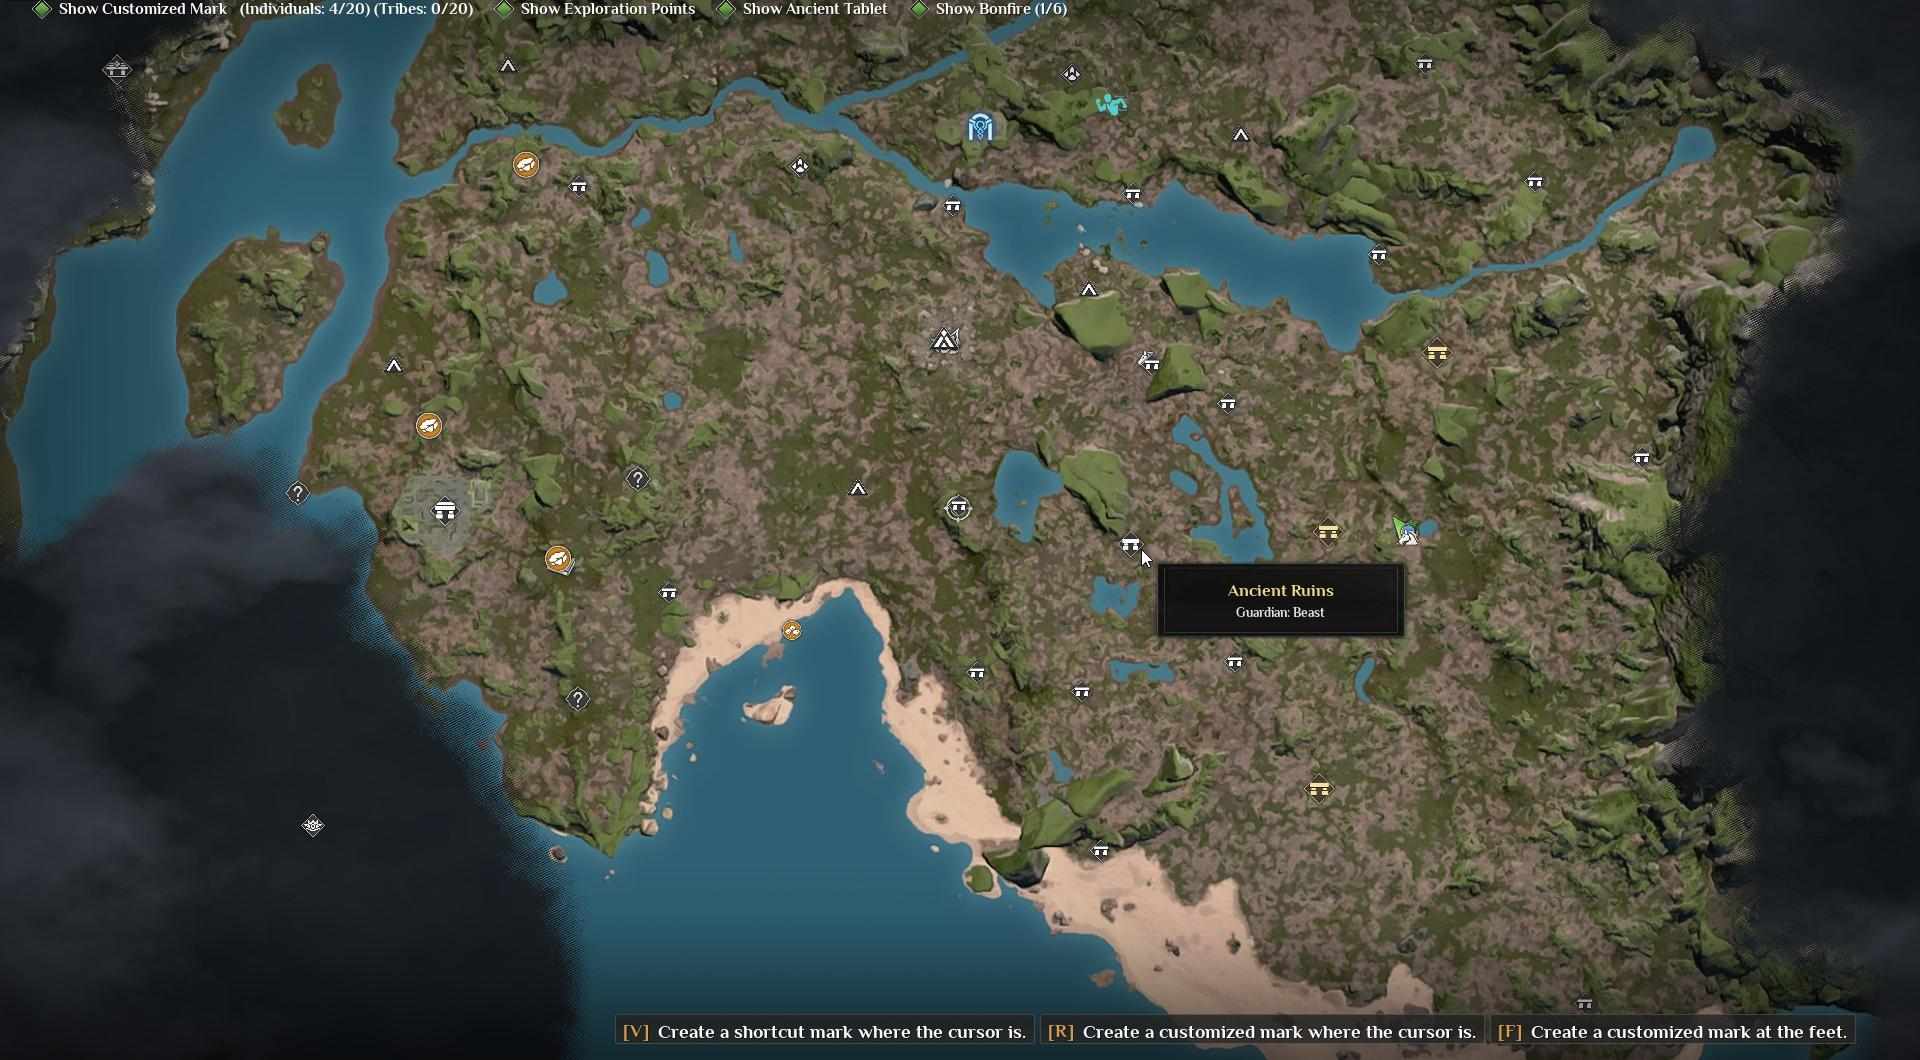Viewport: 1920px width, 1060px height.
Task: Select the orange mount icon just southeast of the grey settlement
Action: click(x=558, y=559)
